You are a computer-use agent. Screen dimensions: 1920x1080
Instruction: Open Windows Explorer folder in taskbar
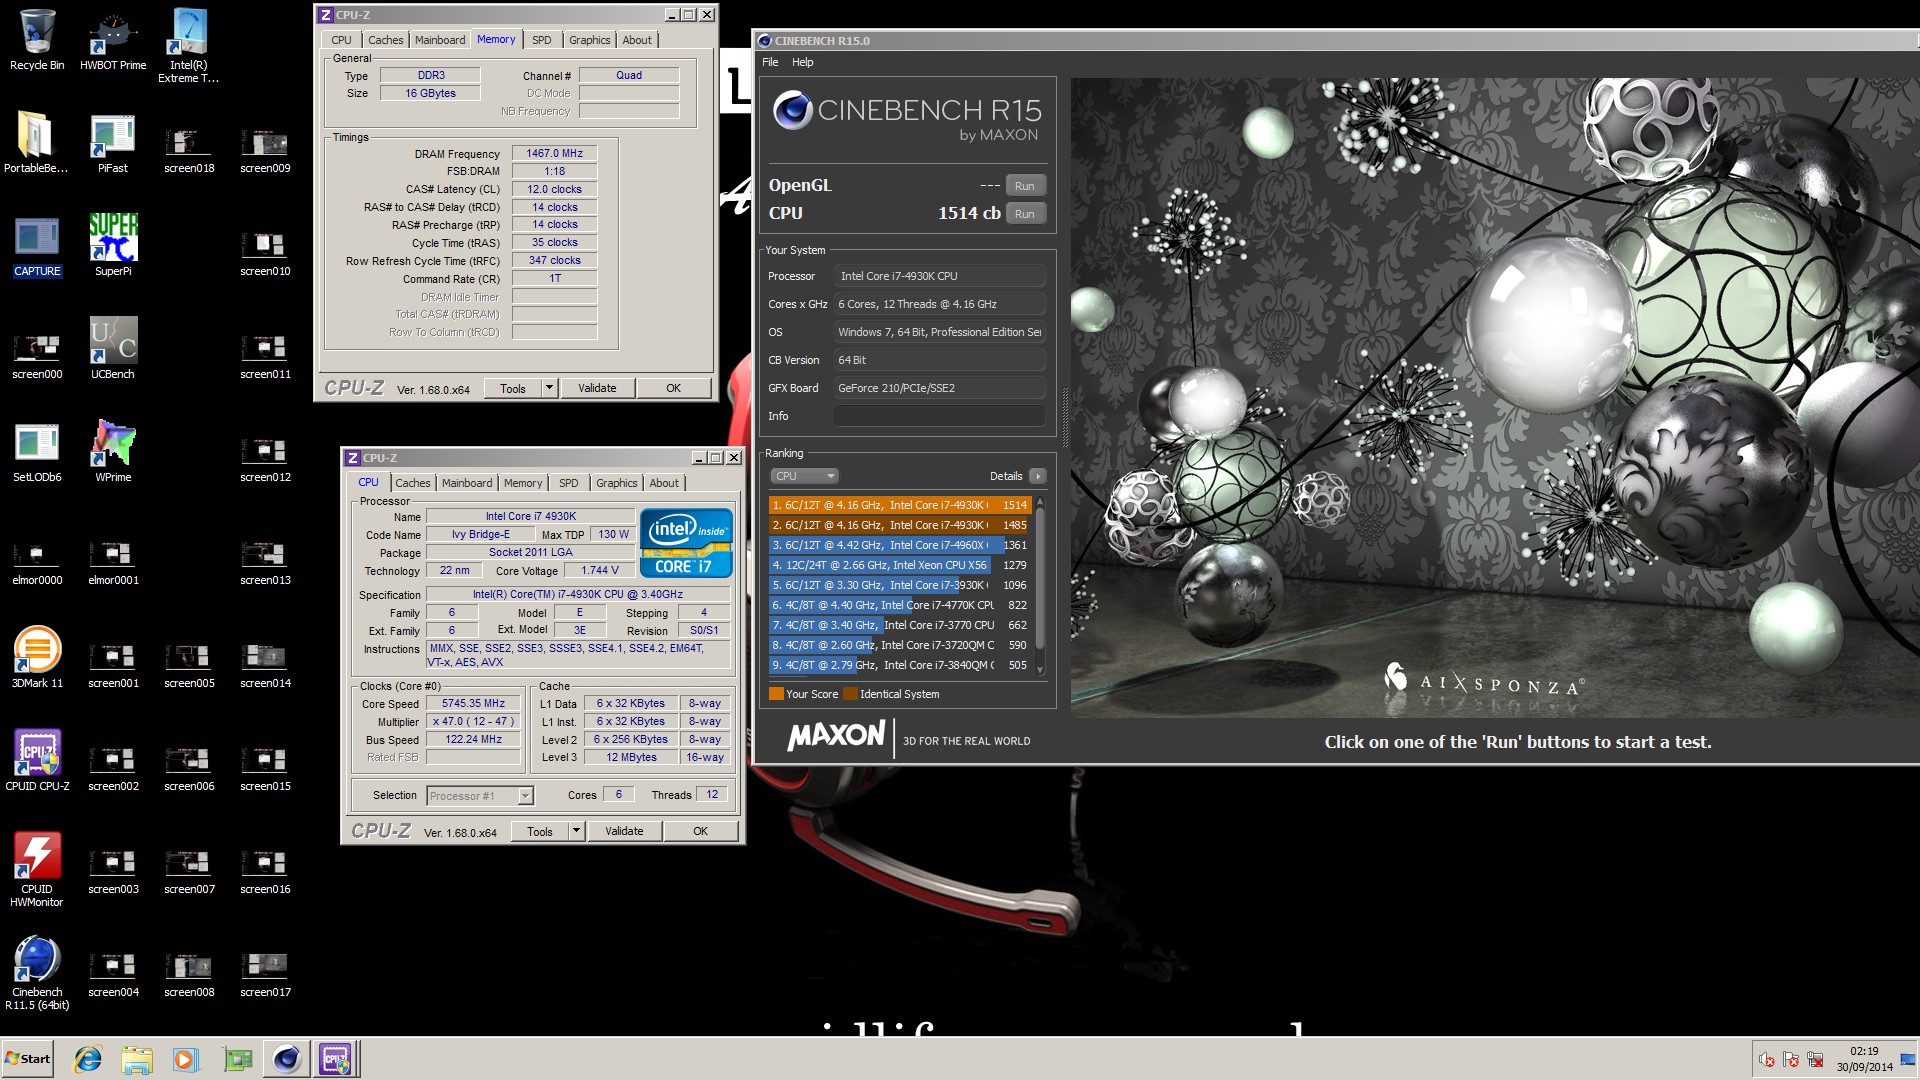pos(137,1059)
